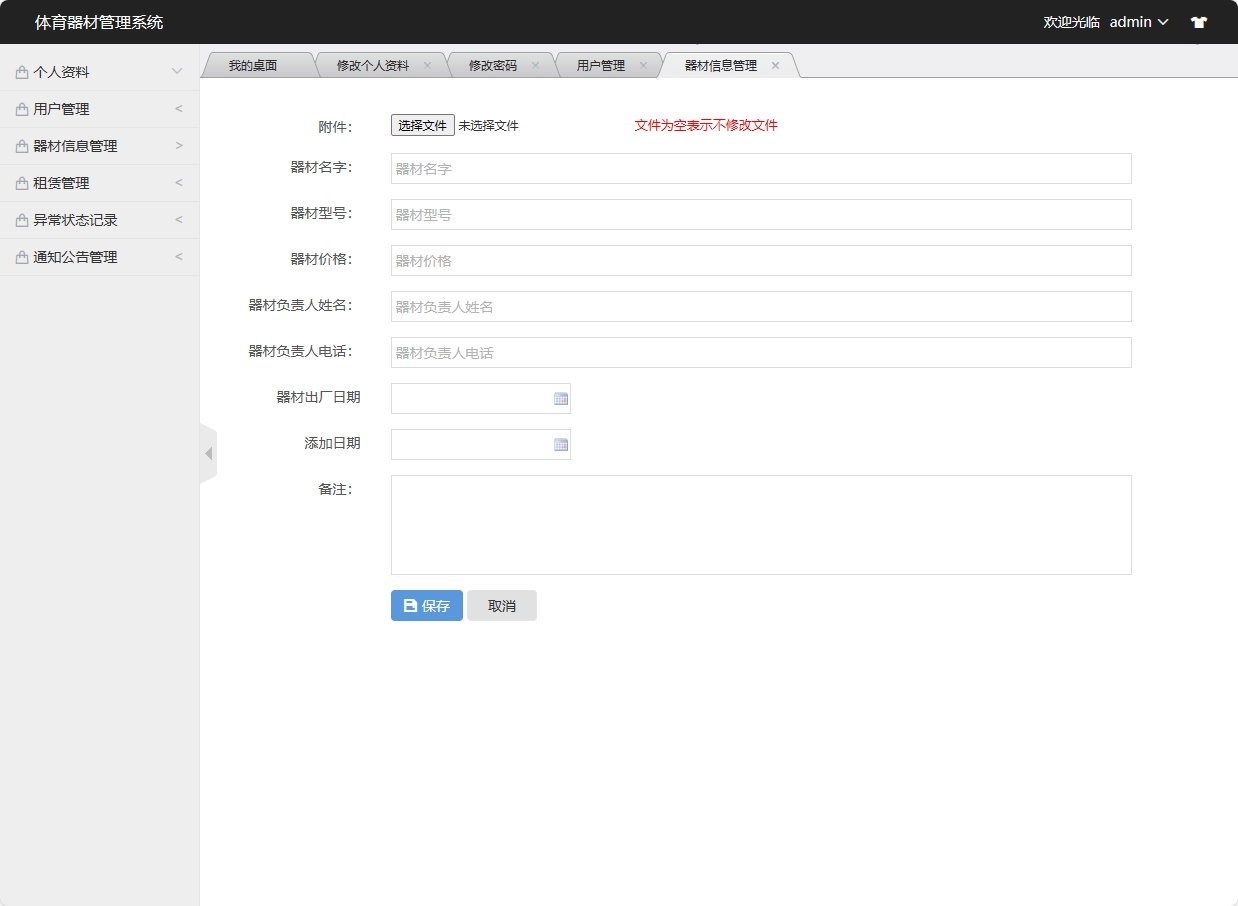Close the 用户管理 tab

click(644, 64)
